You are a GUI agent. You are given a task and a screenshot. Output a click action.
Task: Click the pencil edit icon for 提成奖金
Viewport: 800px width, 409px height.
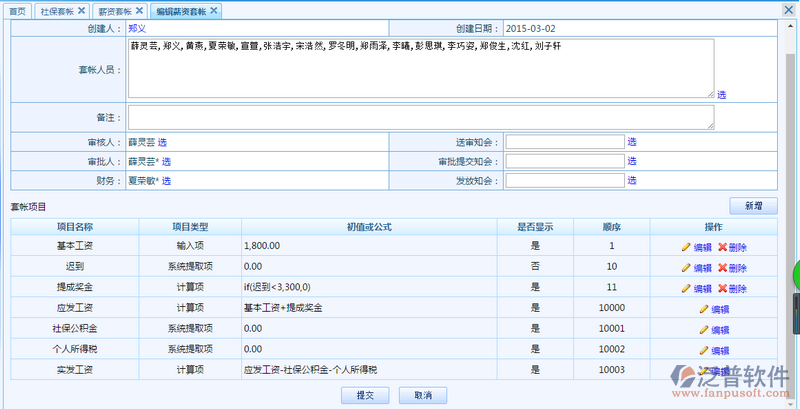coord(686,289)
